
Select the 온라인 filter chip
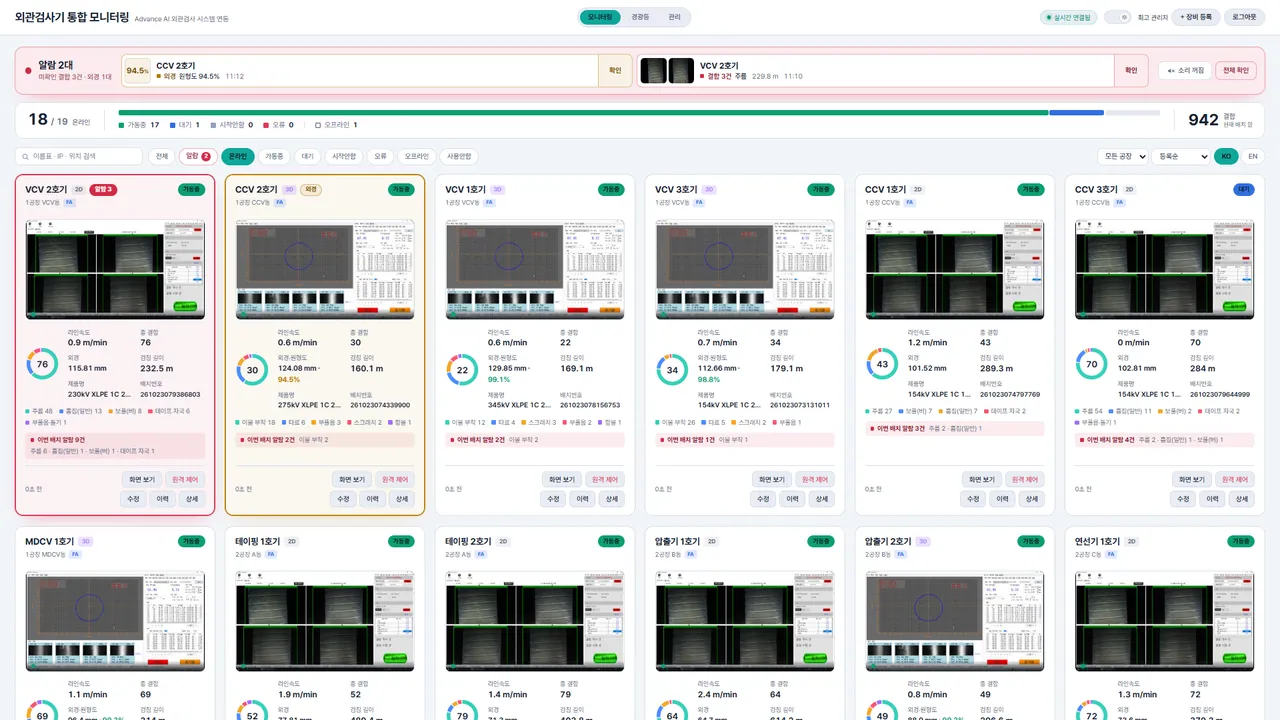point(238,156)
